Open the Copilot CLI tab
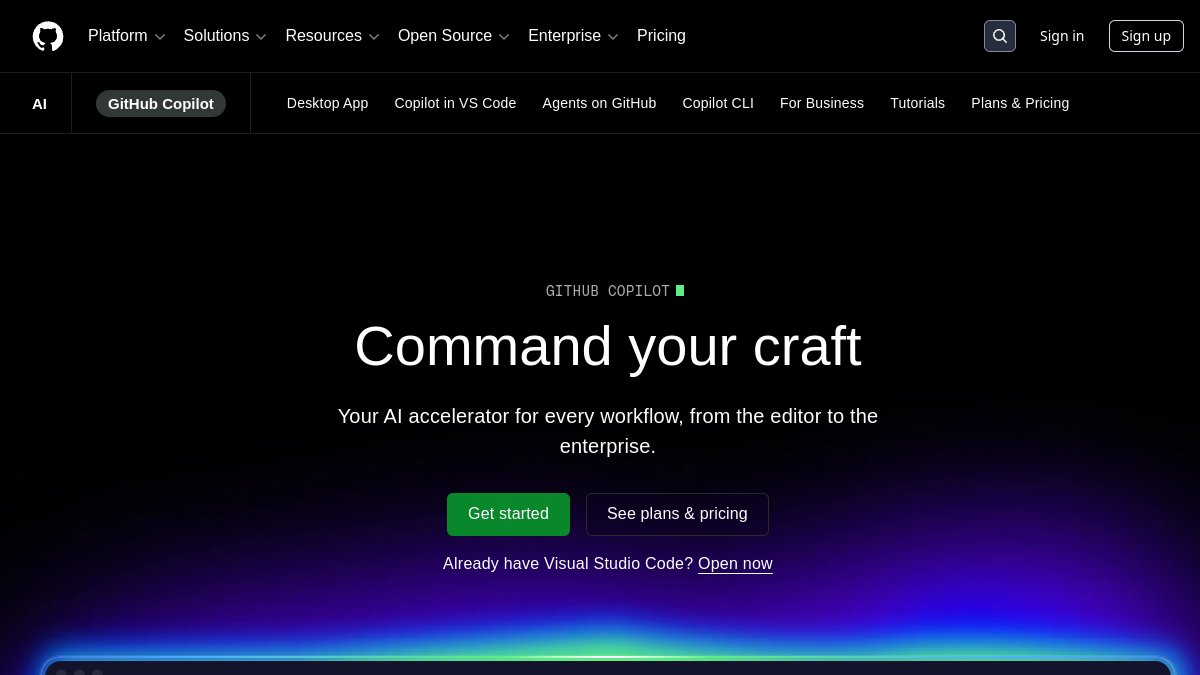1200x675 pixels. click(x=718, y=103)
